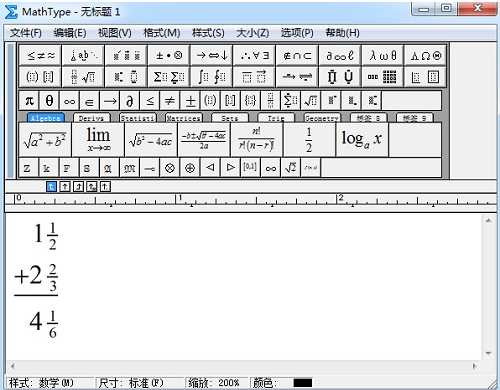The height and width of the screenshot is (390, 500).
Task: Open the logical symbols palette (∴∀∃)
Action: coord(254,55)
